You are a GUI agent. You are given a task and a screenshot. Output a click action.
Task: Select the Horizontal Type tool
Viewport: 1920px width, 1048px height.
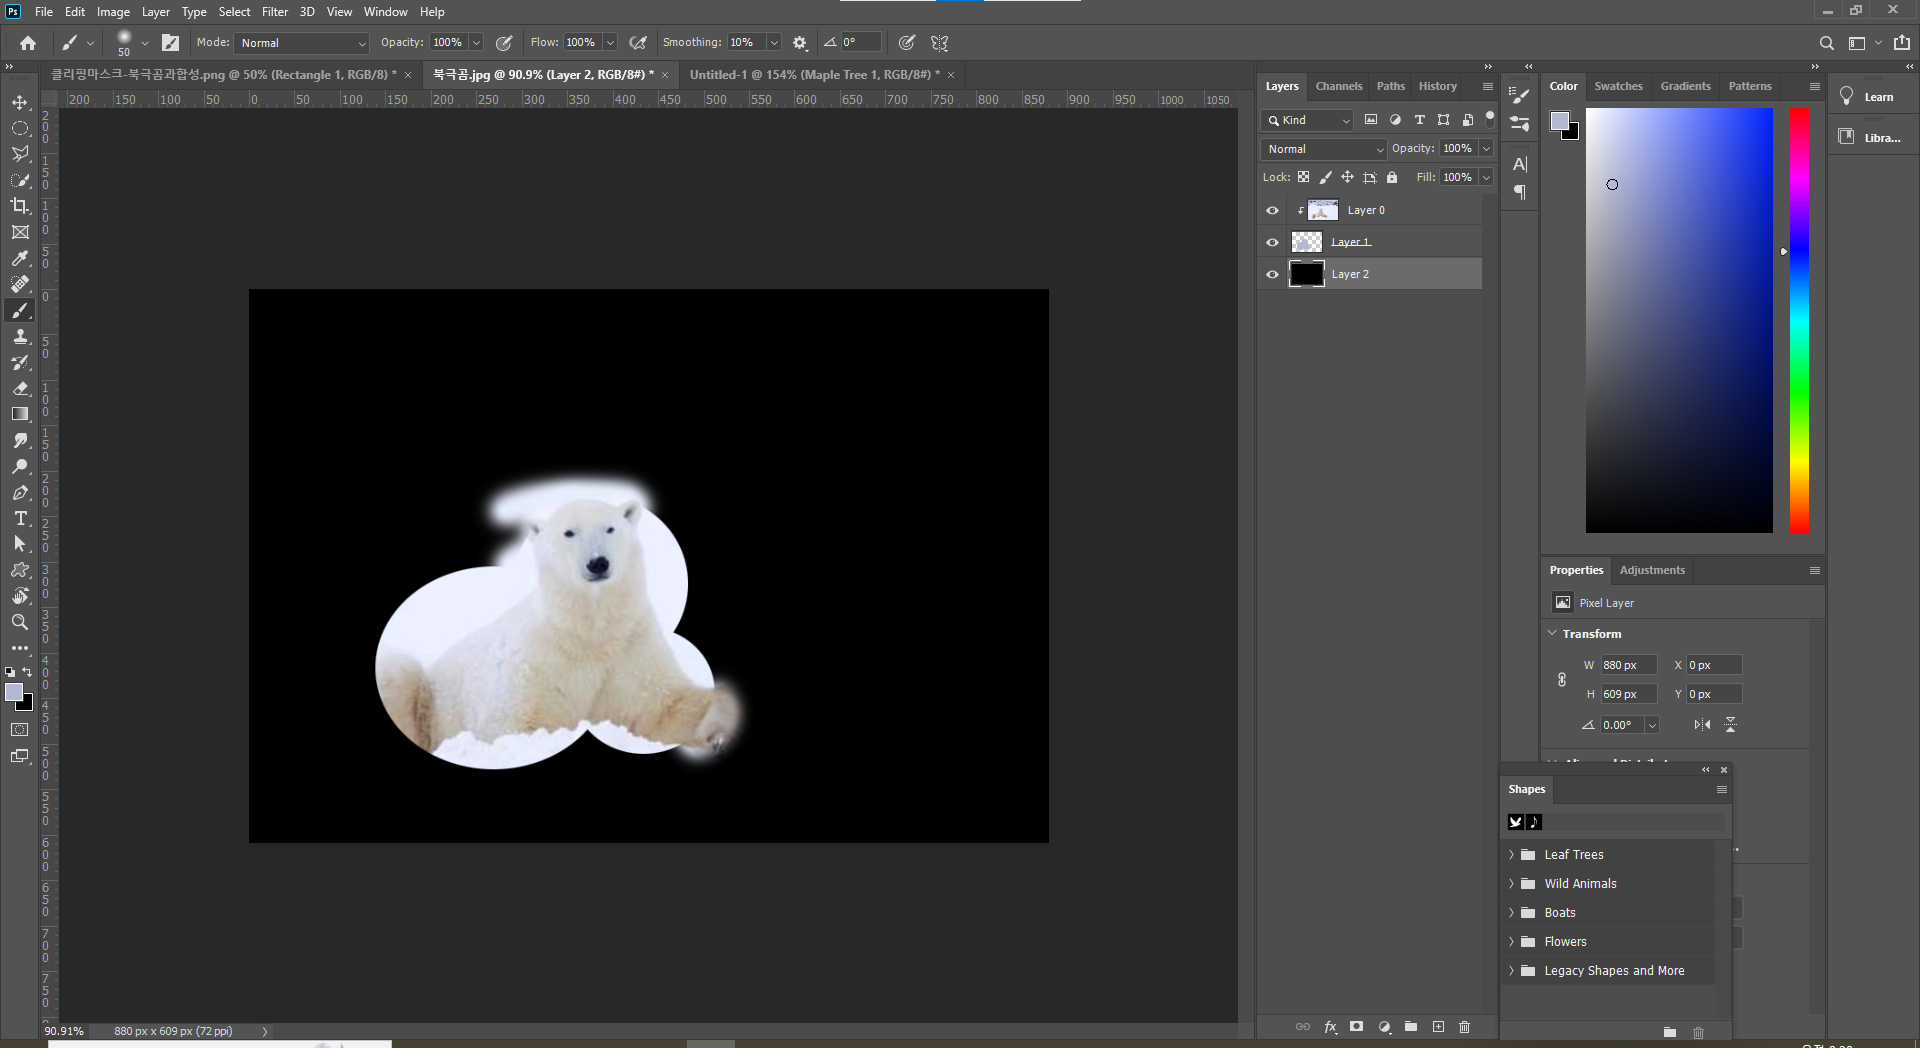(x=20, y=518)
